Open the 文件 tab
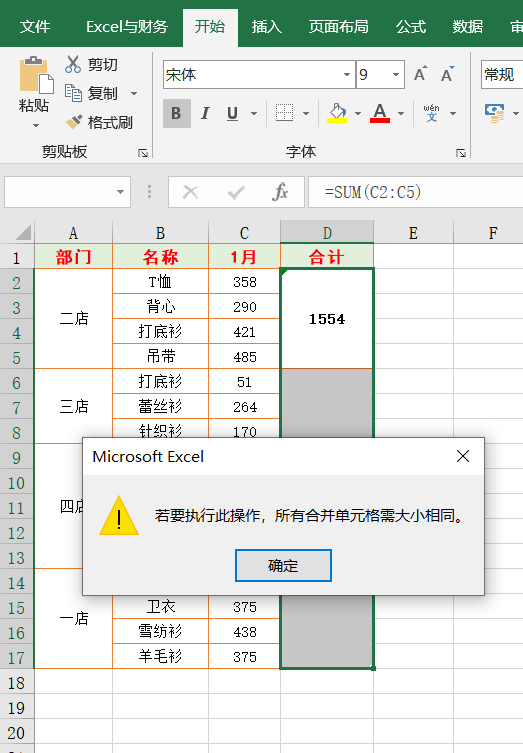Image resolution: width=523 pixels, height=753 pixels. click(35, 27)
